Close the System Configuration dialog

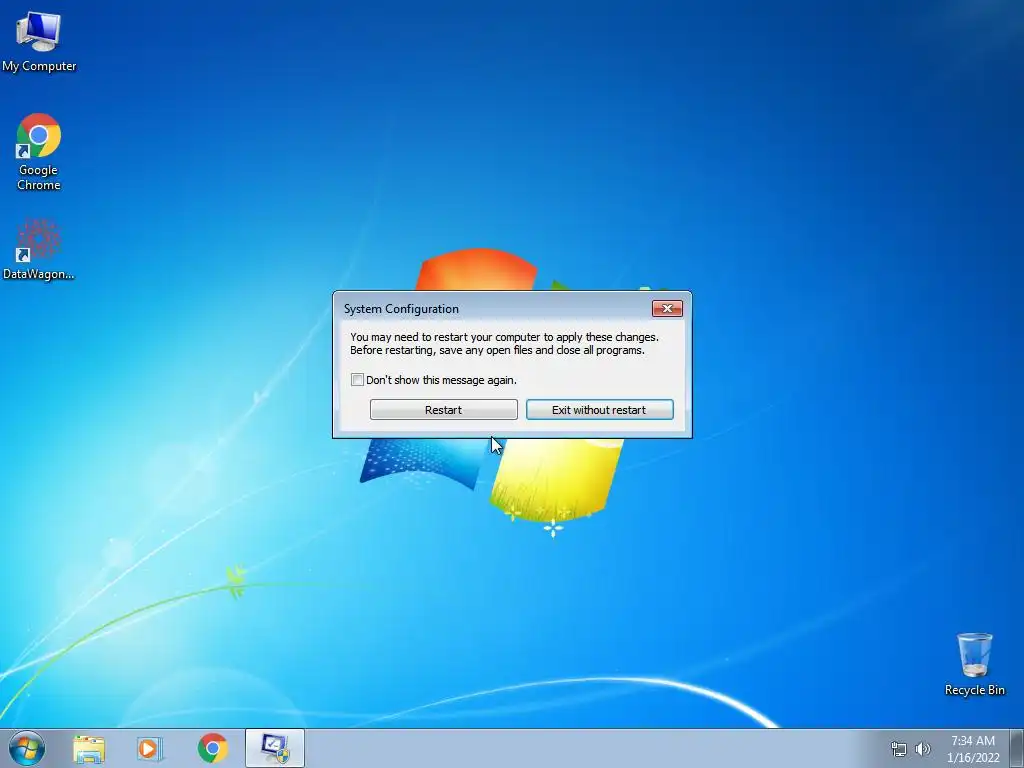pos(667,309)
